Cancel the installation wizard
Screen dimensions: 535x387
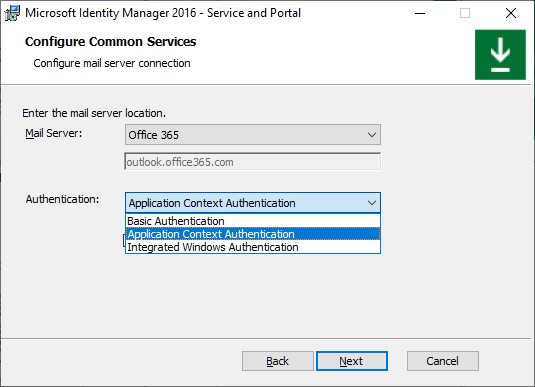443,361
